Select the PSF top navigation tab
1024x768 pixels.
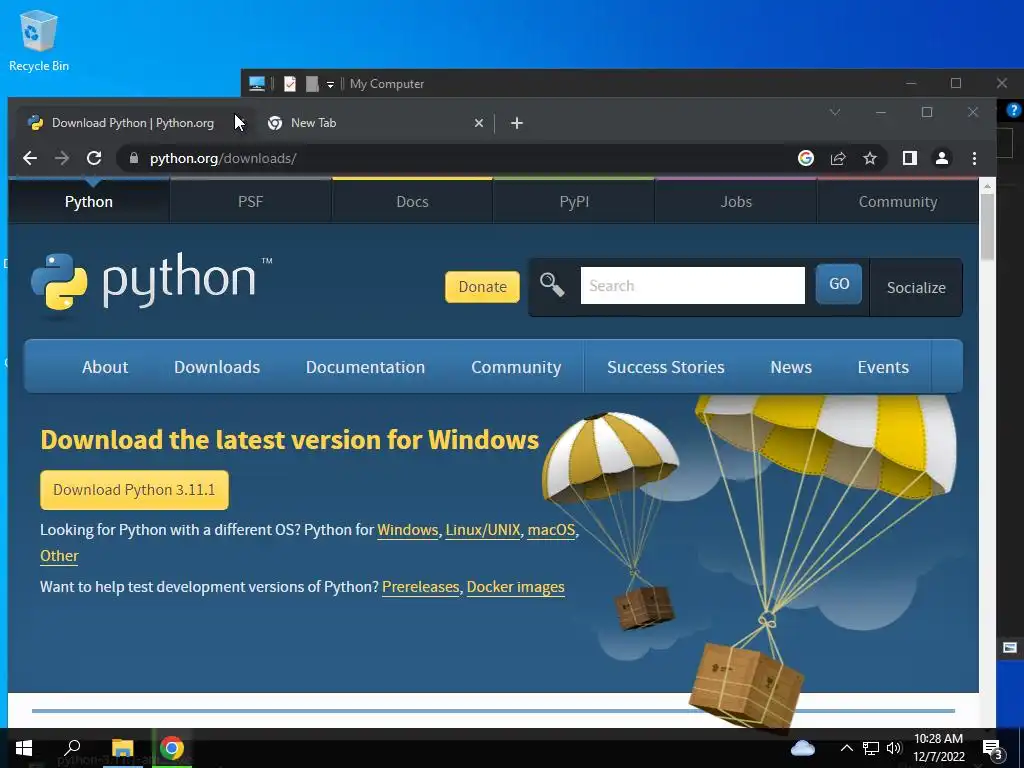pyautogui.click(x=251, y=201)
